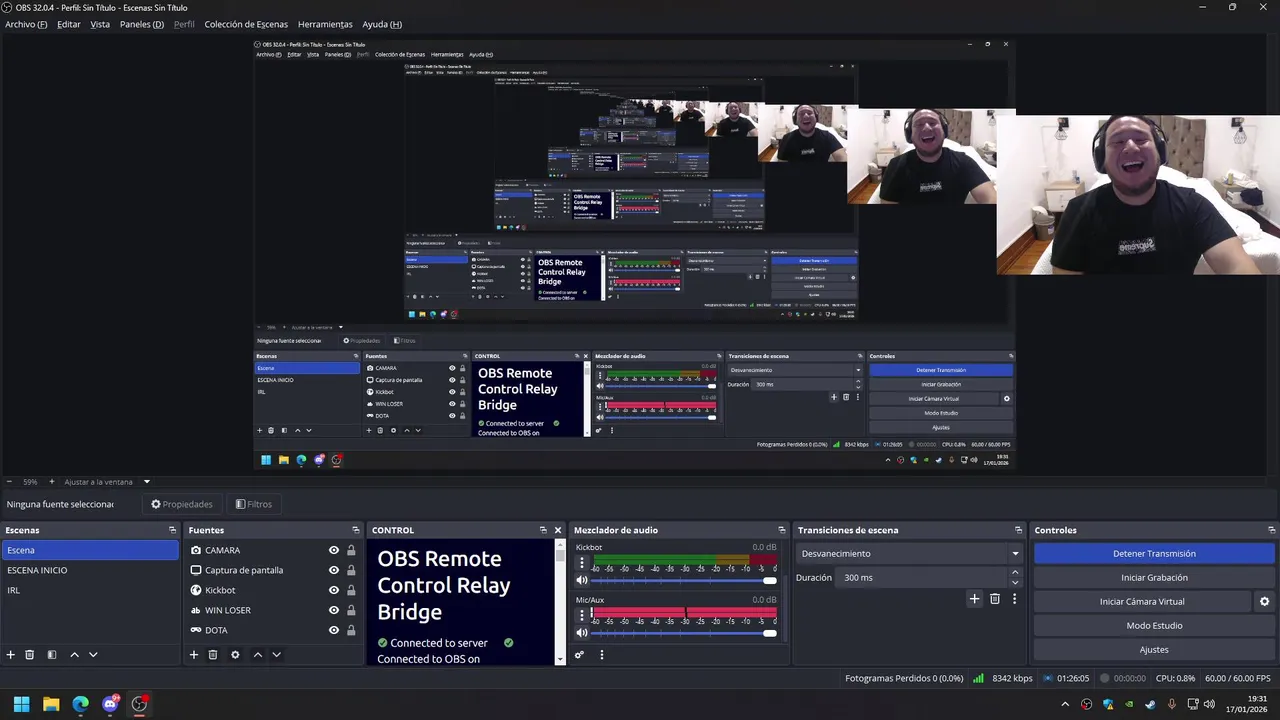Delete selected scene with trash icon
1280x720 pixels.
pyautogui.click(x=30, y=655)
